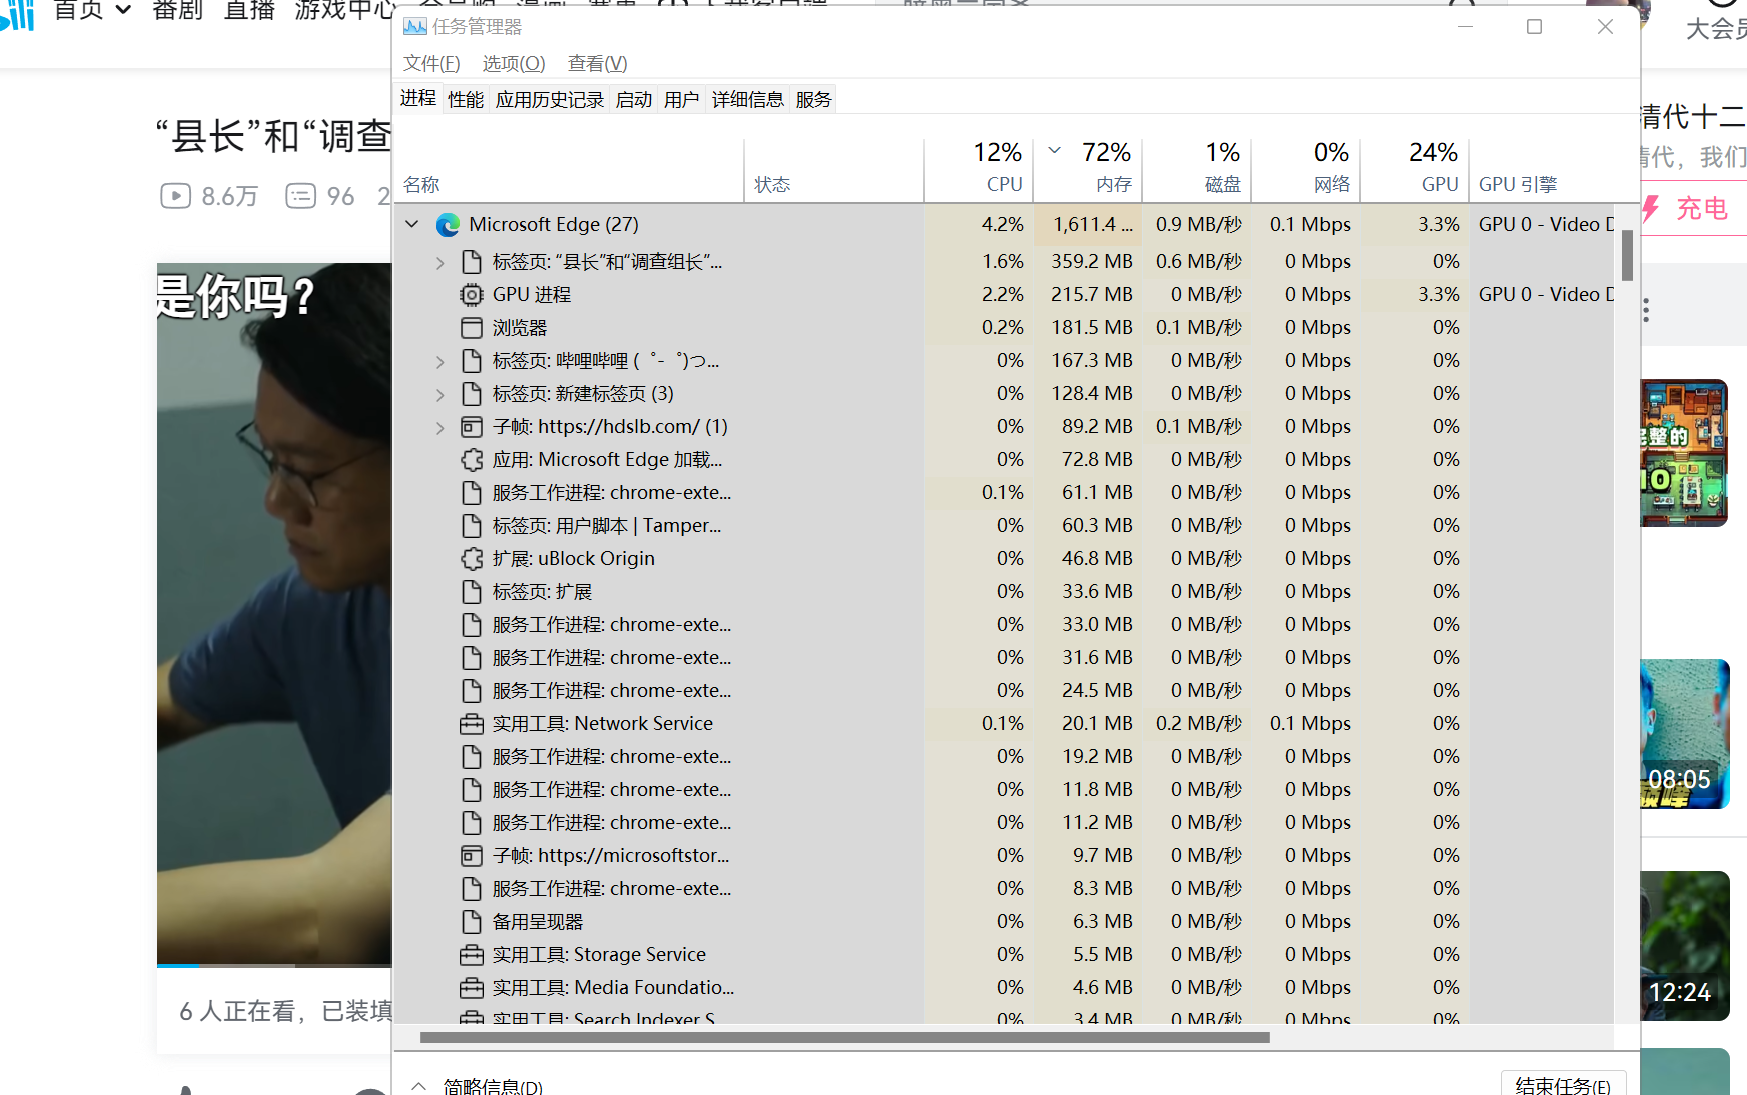The width and height of the screenshot is (1747, 1095).
Task: Click the 浏览器 window icon
Action: 471,328
